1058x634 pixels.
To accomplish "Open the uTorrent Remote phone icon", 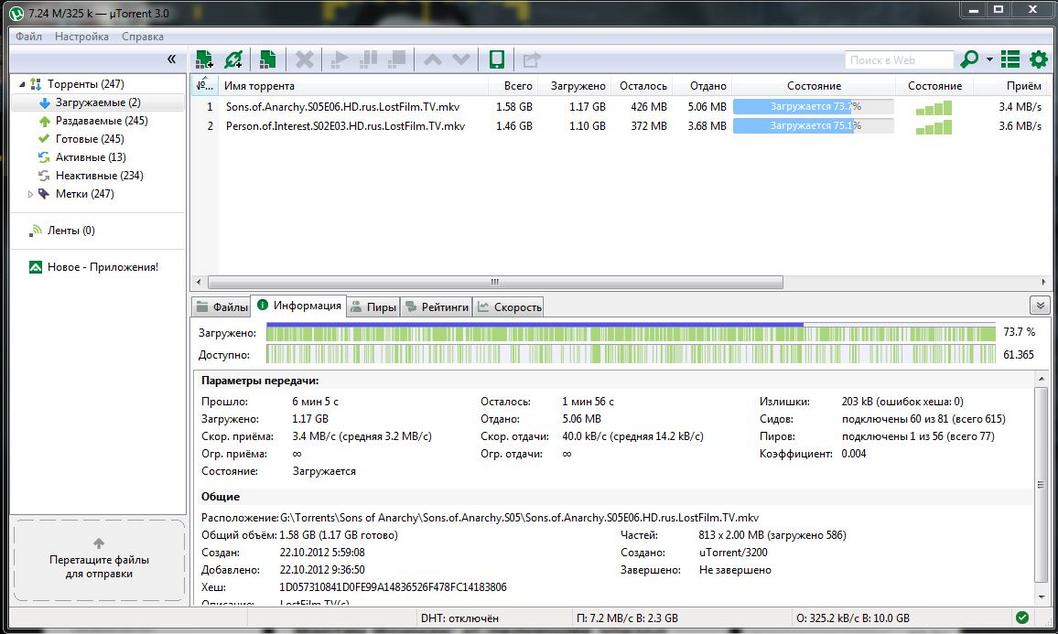I will tap(497, 59).
